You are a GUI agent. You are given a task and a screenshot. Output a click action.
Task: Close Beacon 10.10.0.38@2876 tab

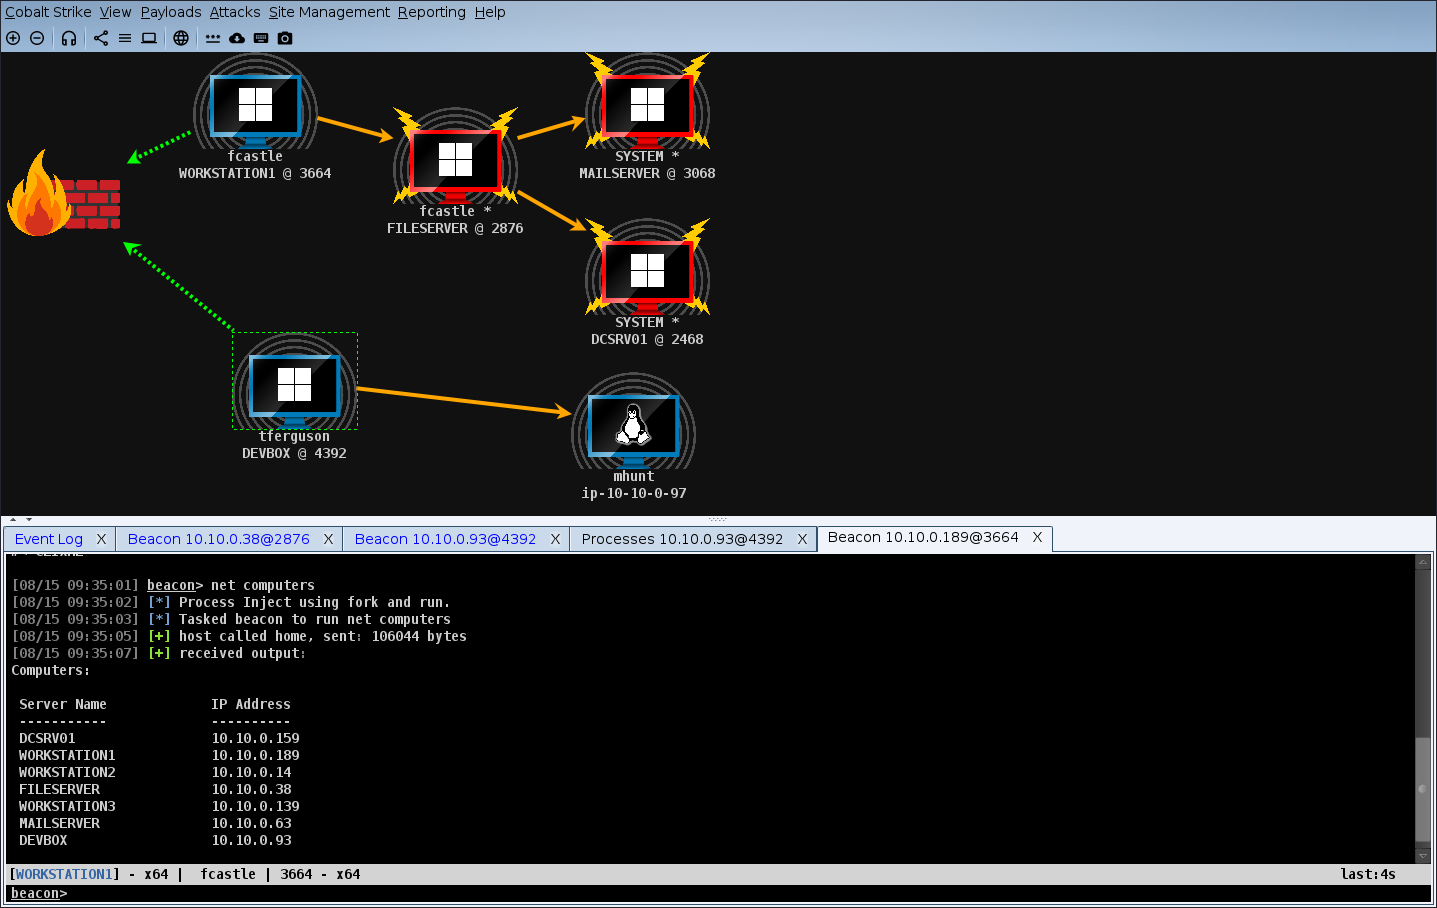click(x=328, y=539)
